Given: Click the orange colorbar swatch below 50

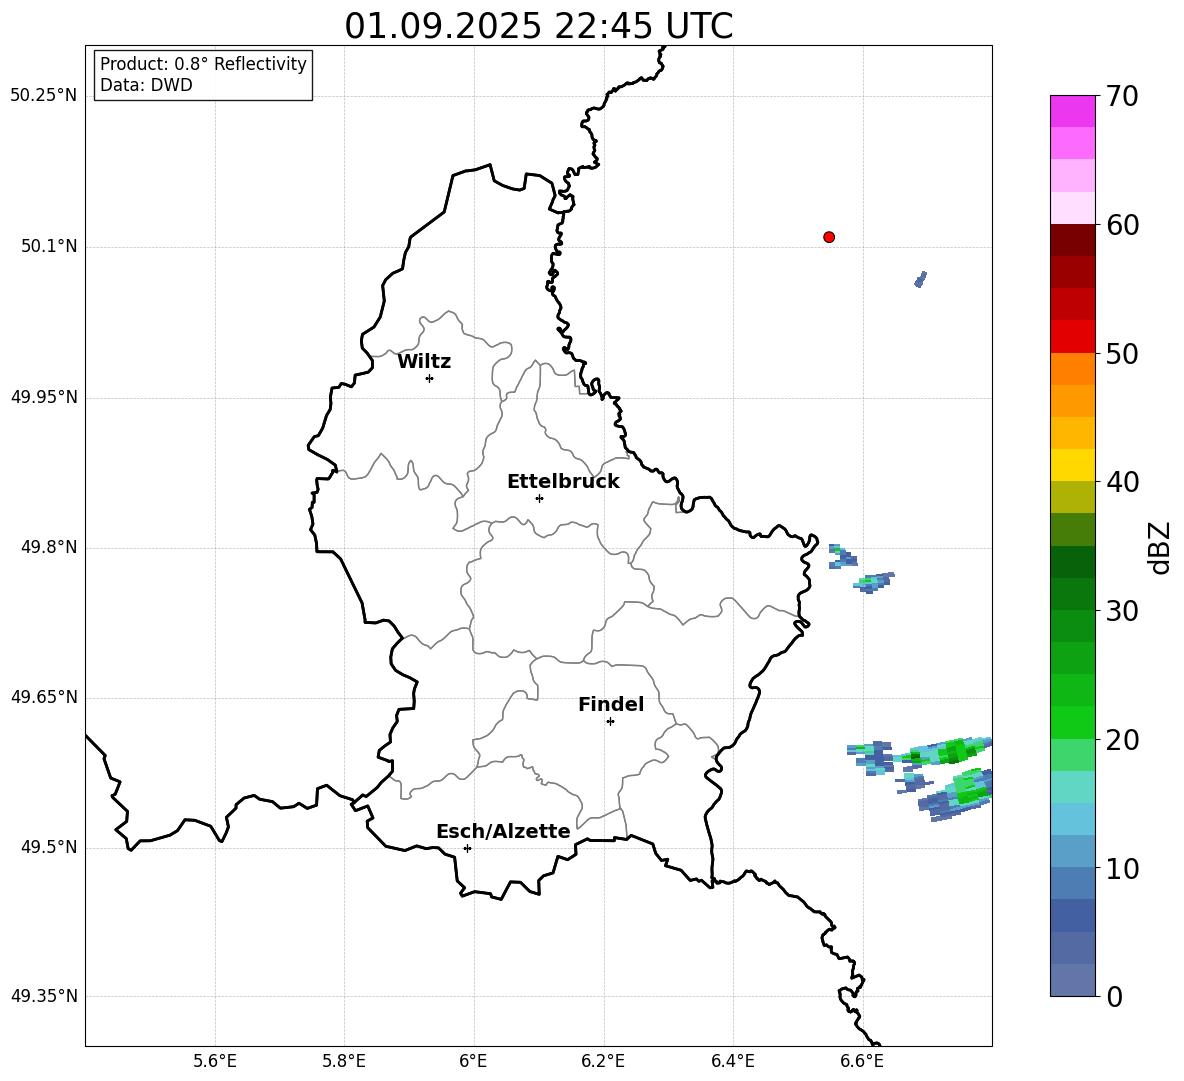Looking at the screenshot, I should coord(1072,369).
